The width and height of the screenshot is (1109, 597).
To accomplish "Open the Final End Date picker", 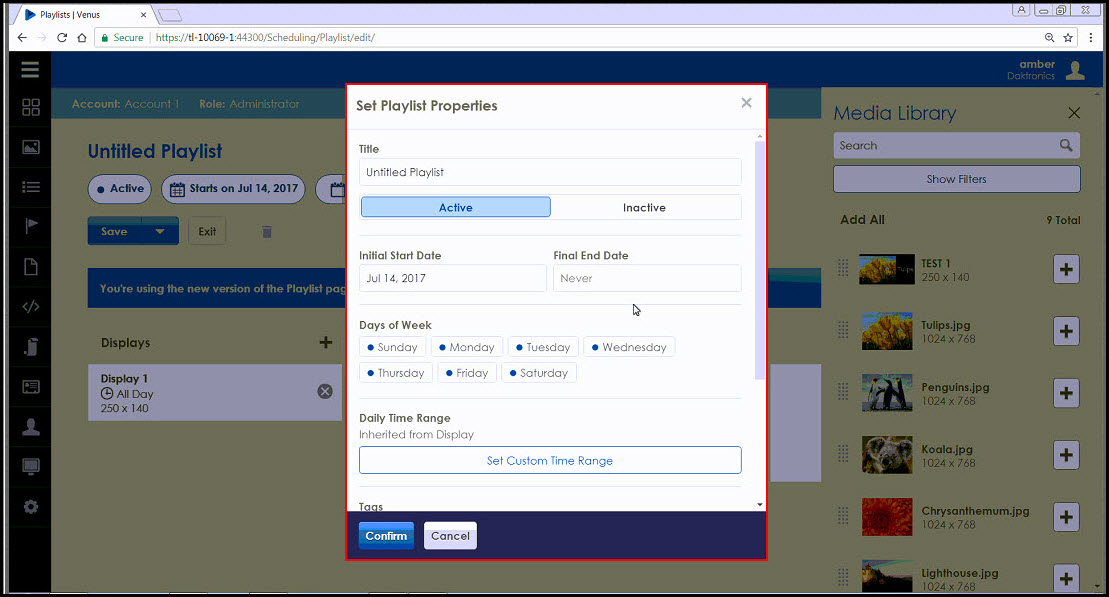I will point(646,278).
